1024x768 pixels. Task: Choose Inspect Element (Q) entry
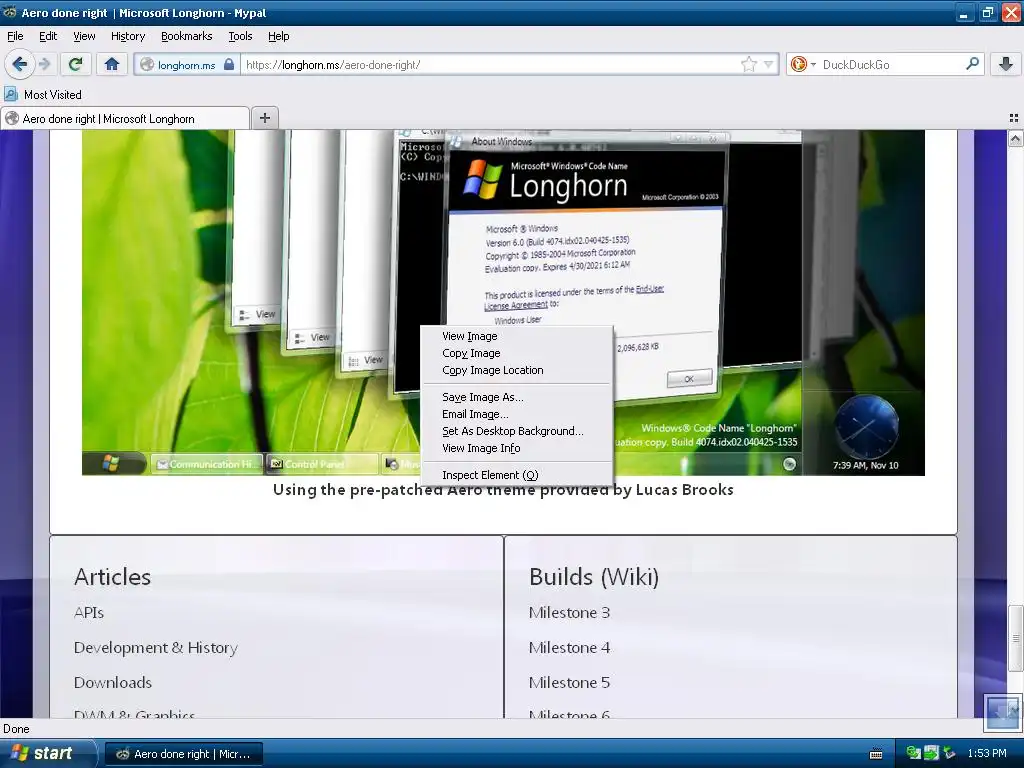click(517, 475)
